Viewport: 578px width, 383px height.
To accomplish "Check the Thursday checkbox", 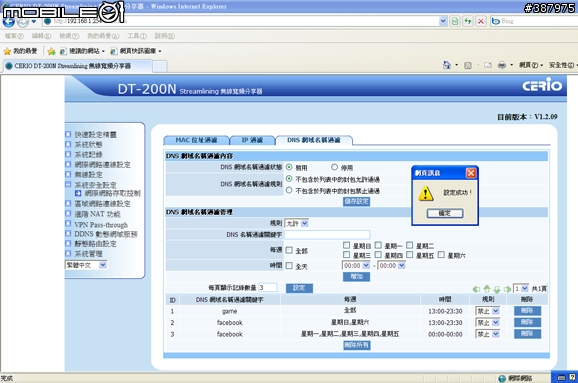I will click(x=378, y=255).
